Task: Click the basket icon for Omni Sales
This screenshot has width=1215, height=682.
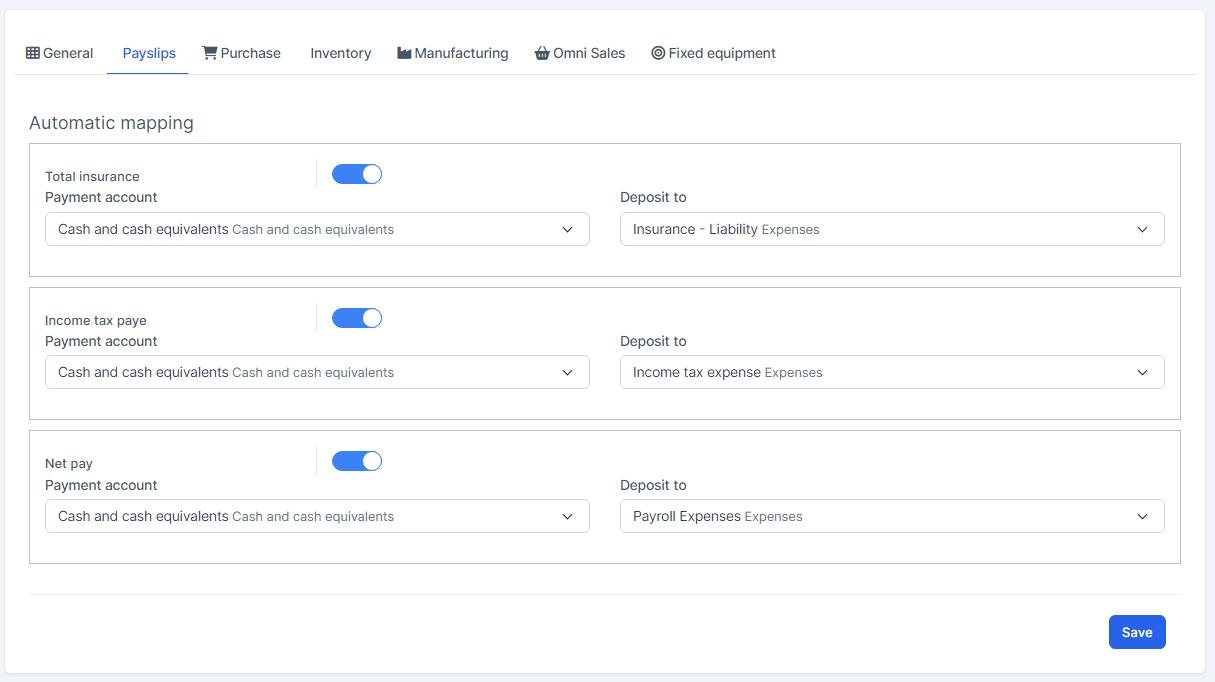Action: tap(542, 53)
